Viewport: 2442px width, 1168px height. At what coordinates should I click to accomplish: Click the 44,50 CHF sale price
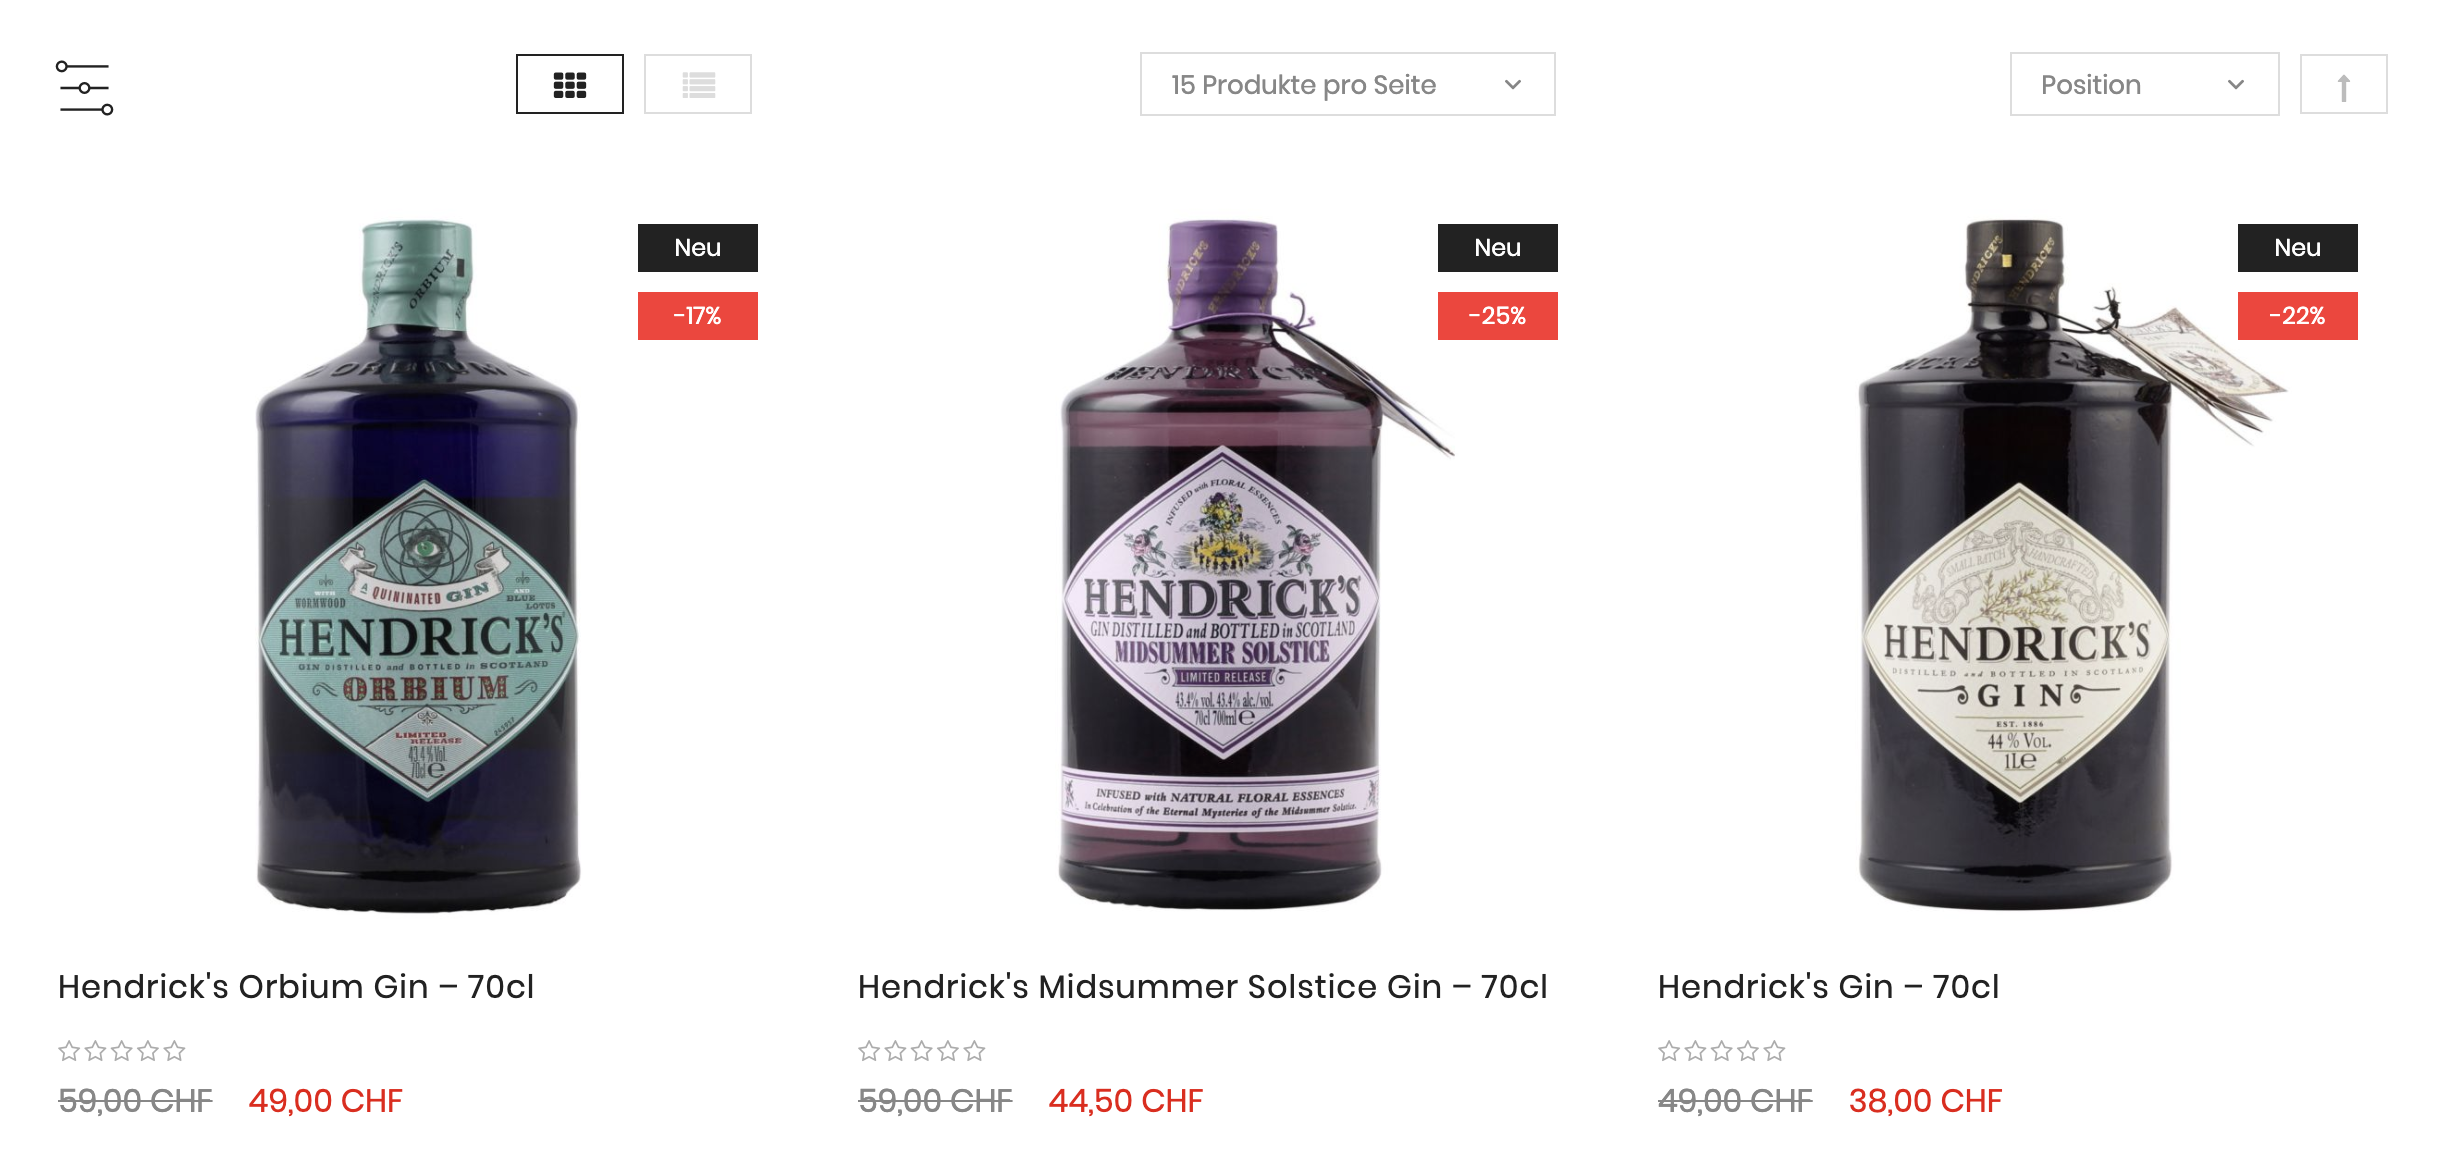coord(1125,1101)
